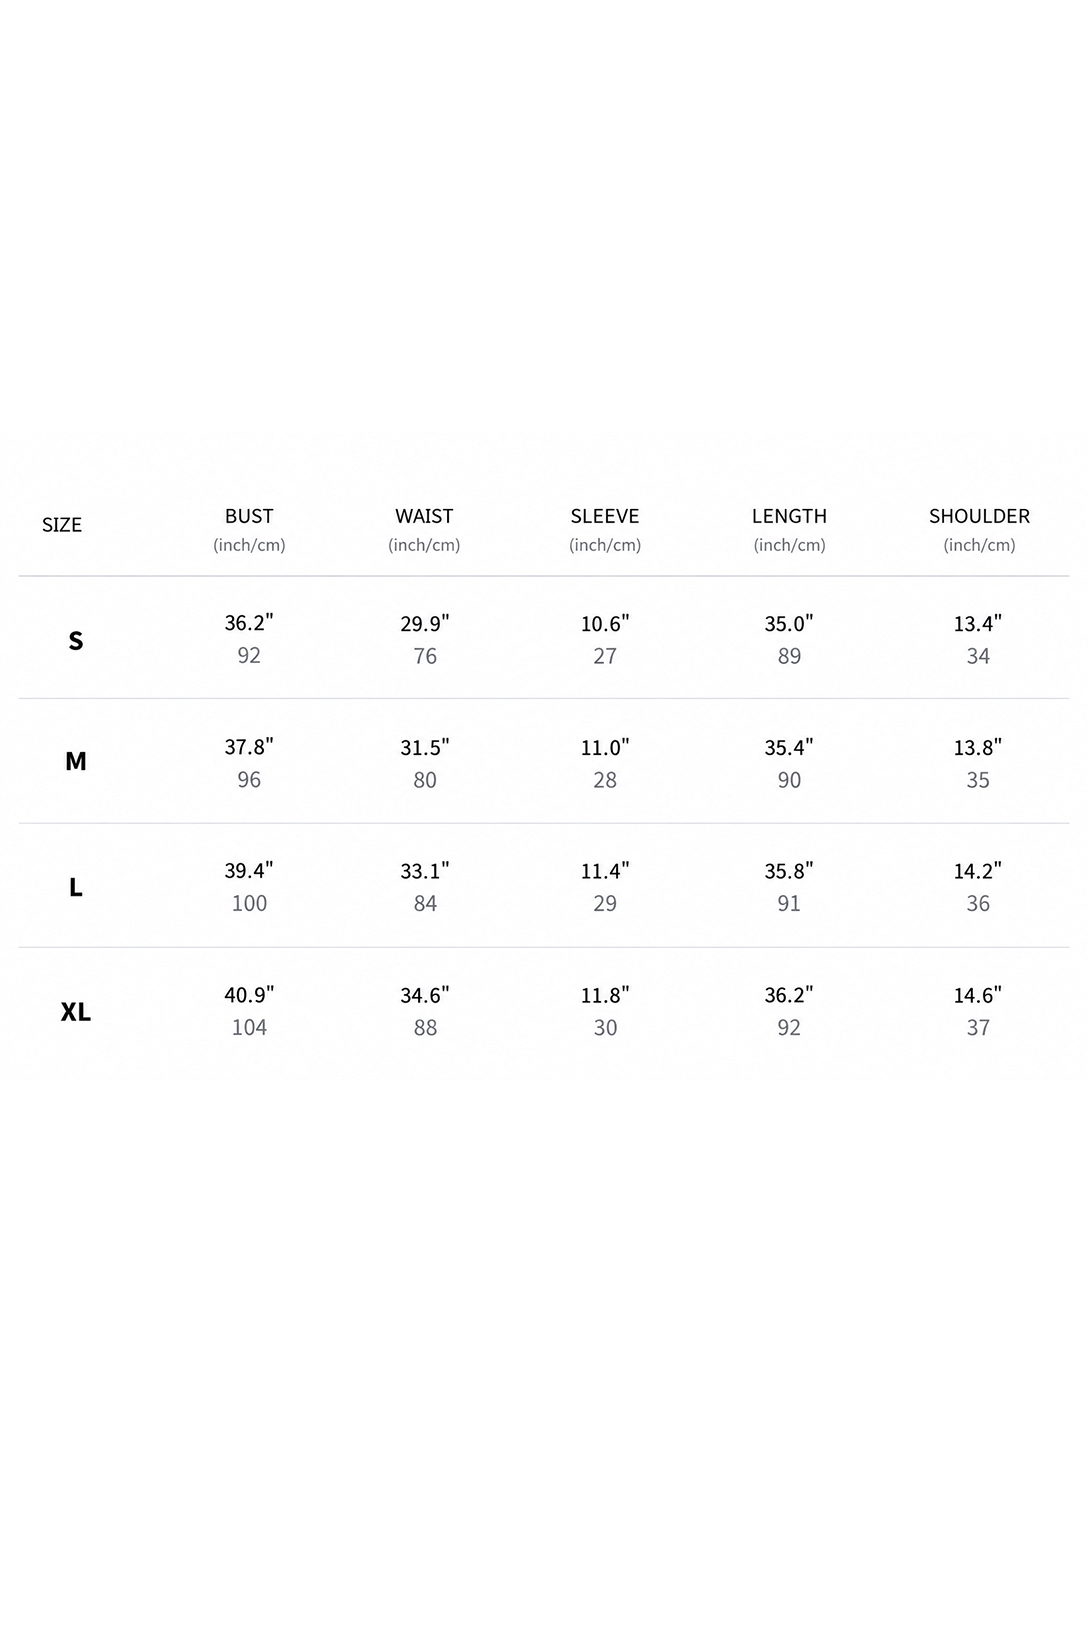Select the L size row label

[76, 887]
